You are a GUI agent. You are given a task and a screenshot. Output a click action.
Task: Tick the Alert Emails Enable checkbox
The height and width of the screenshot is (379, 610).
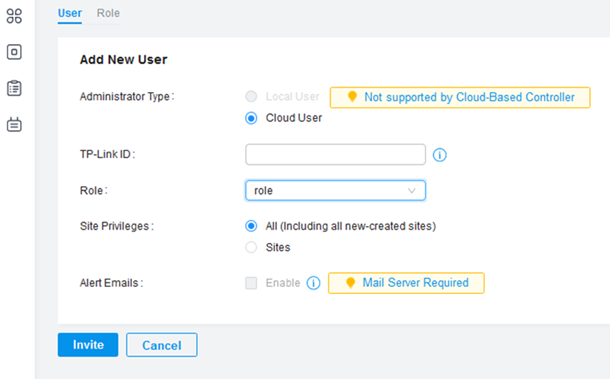251,283
